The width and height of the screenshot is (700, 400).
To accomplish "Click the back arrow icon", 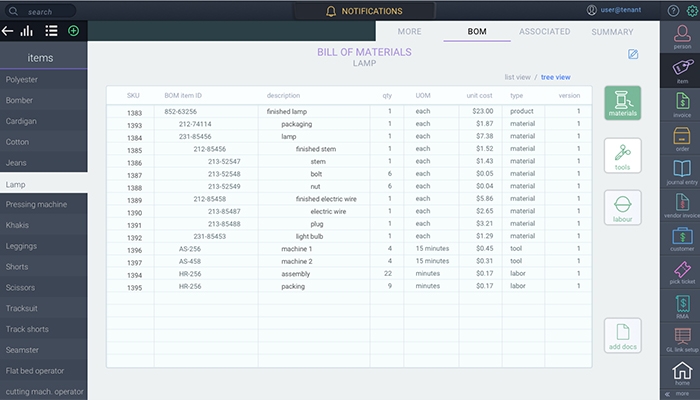I will 9,31.
